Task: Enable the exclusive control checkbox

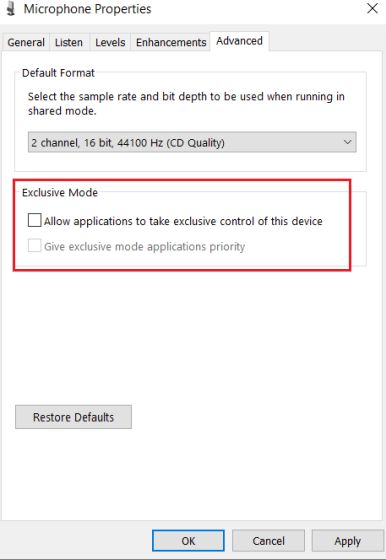Action: 35,220
